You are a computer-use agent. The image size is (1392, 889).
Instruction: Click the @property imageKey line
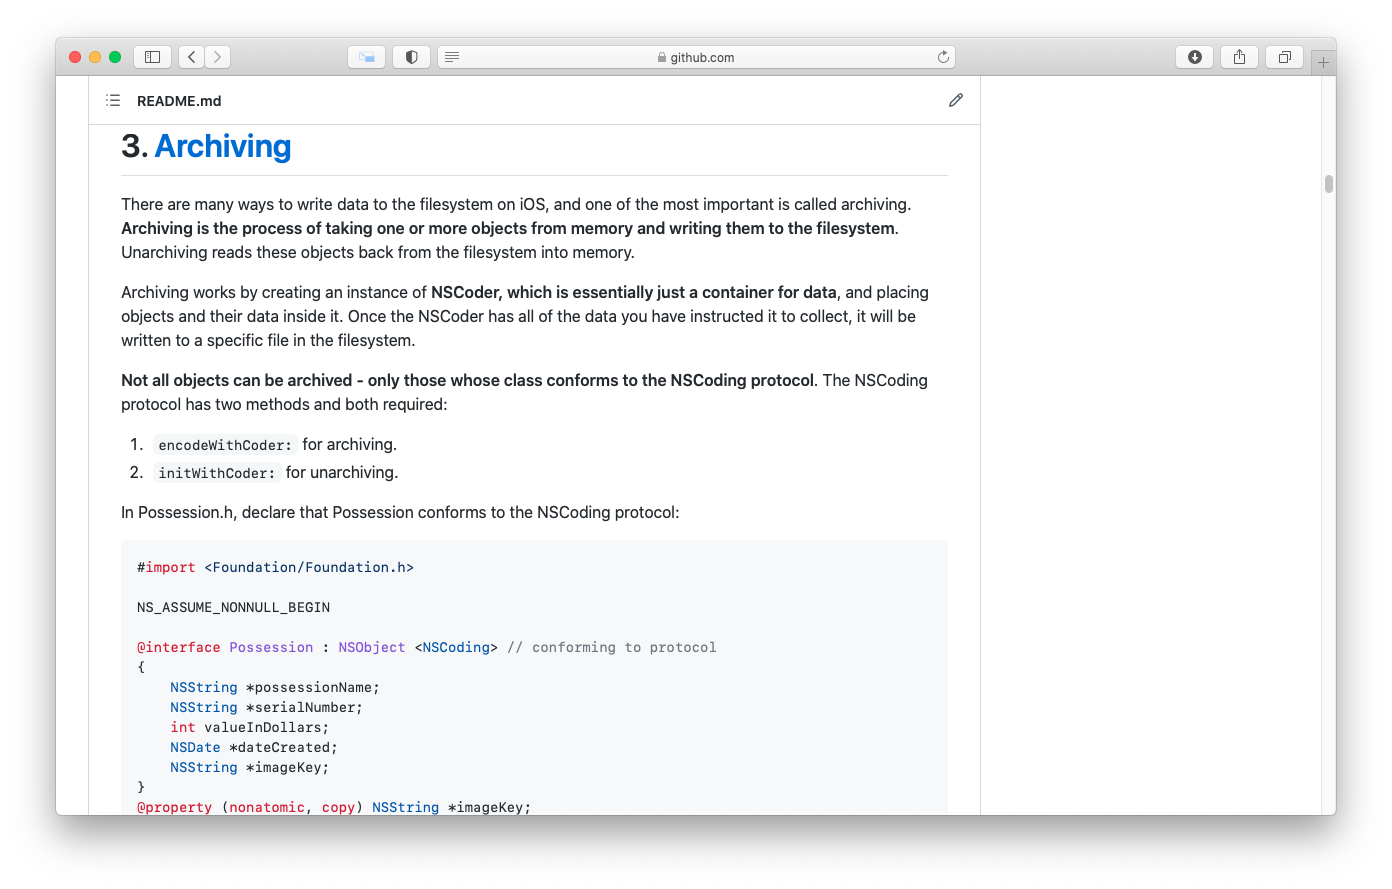[x=334, y=807]
